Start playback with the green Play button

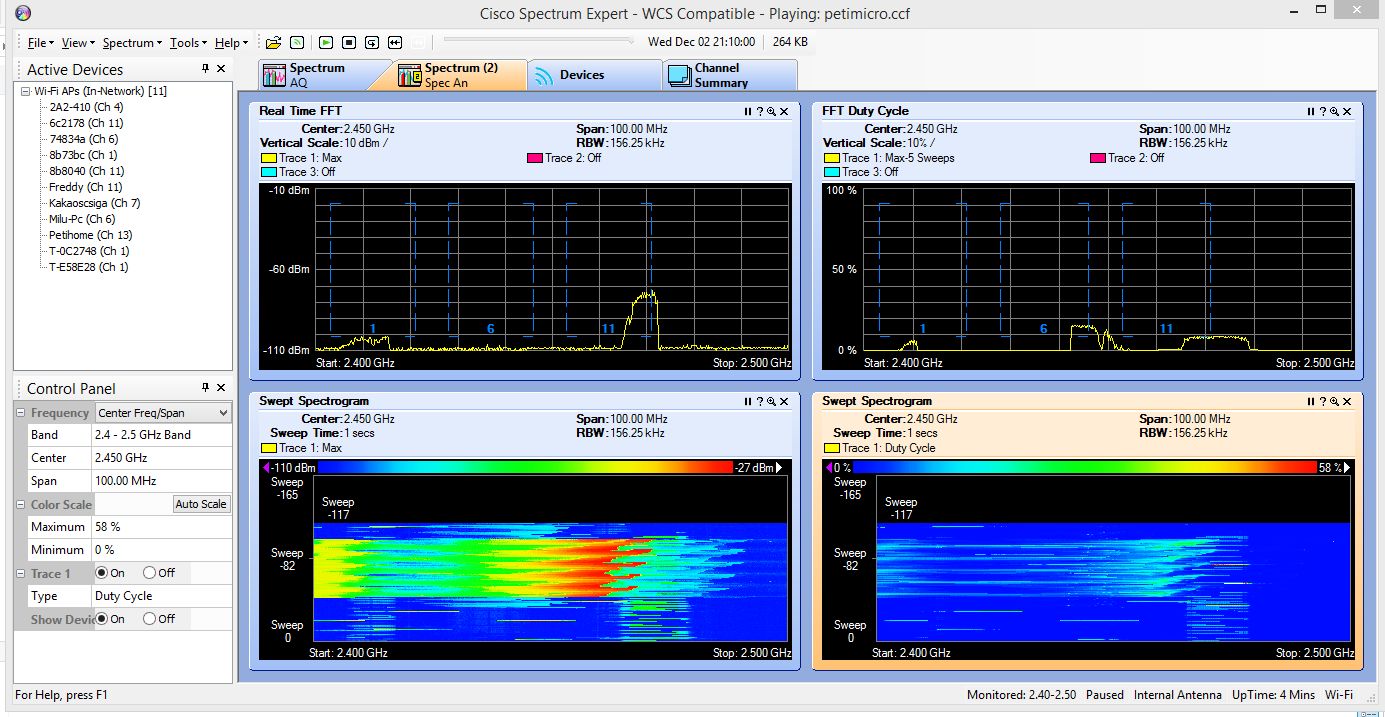coord(326,42)
